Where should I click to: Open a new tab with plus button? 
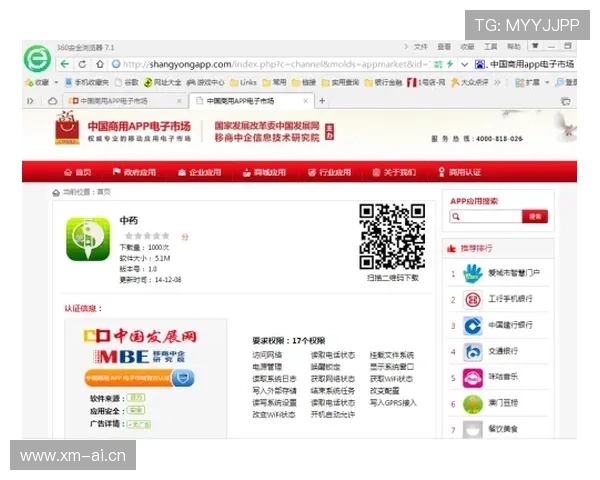pyautogui.click(x=322, y=101)
